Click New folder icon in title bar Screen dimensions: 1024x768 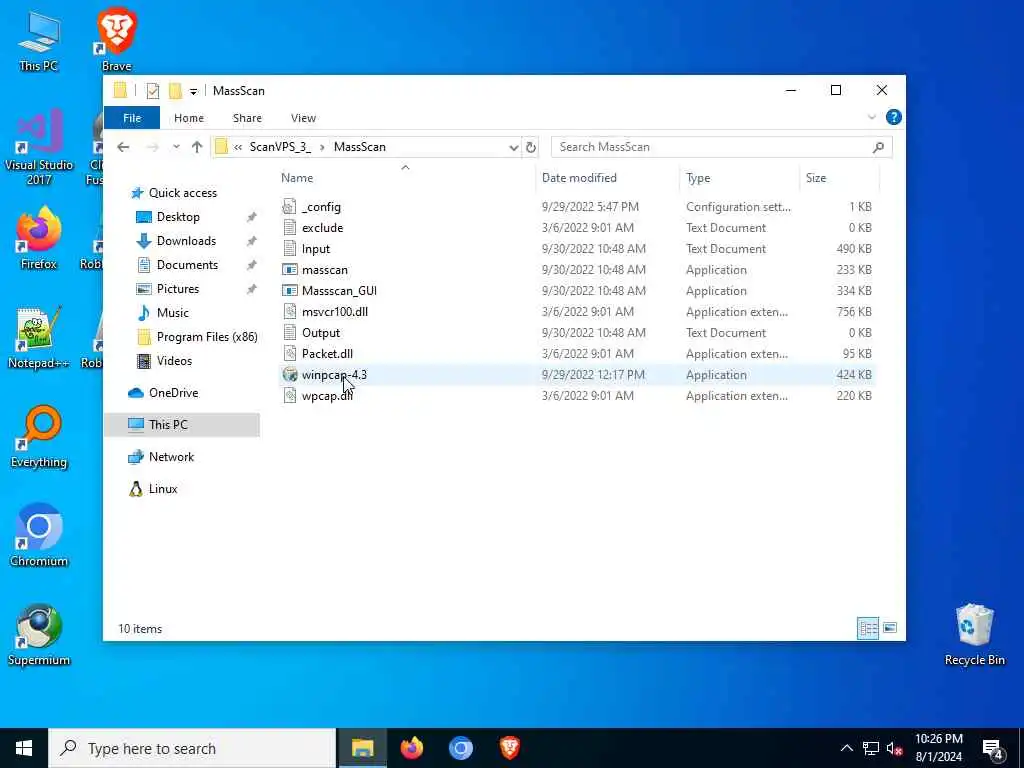click(175, 91)
